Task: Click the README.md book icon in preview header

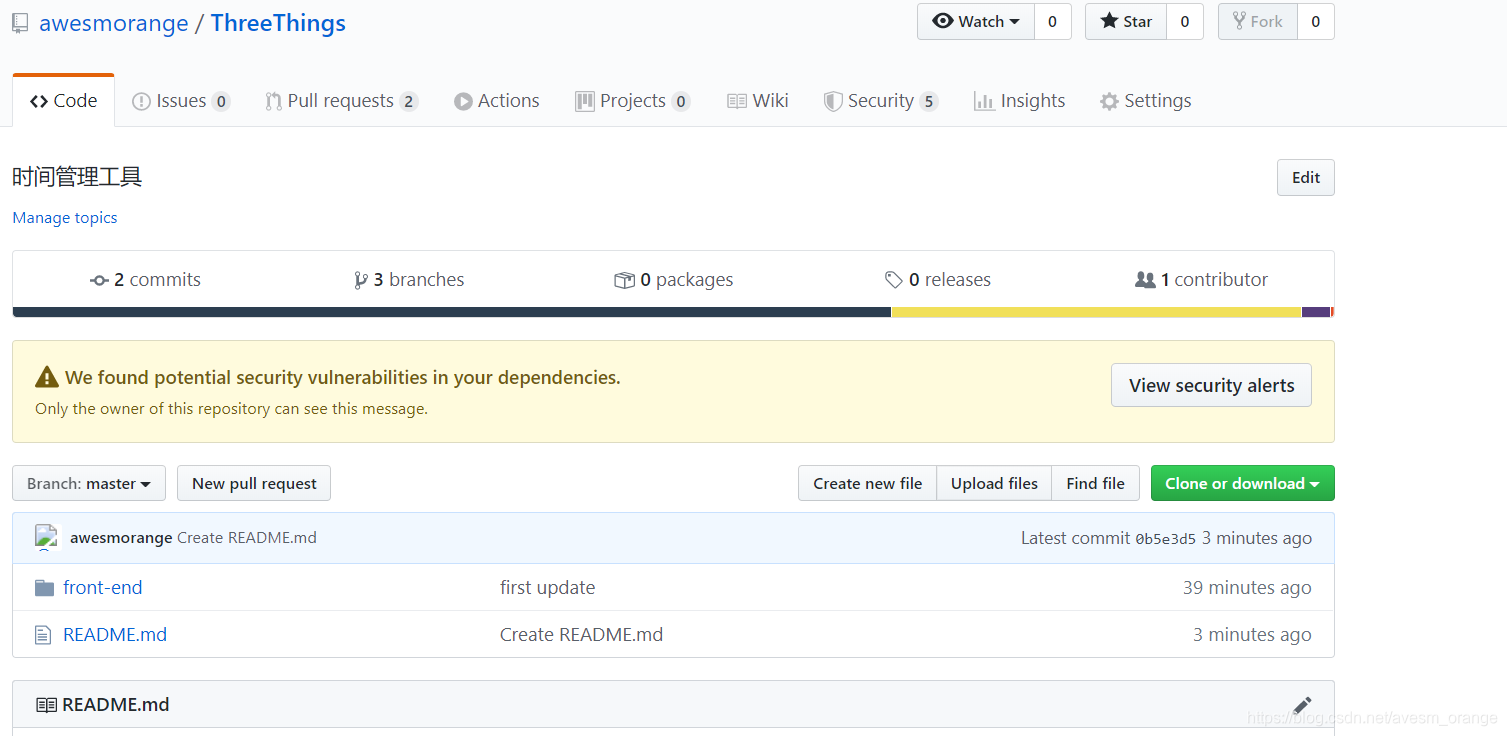Action: [x=47, y=705]
